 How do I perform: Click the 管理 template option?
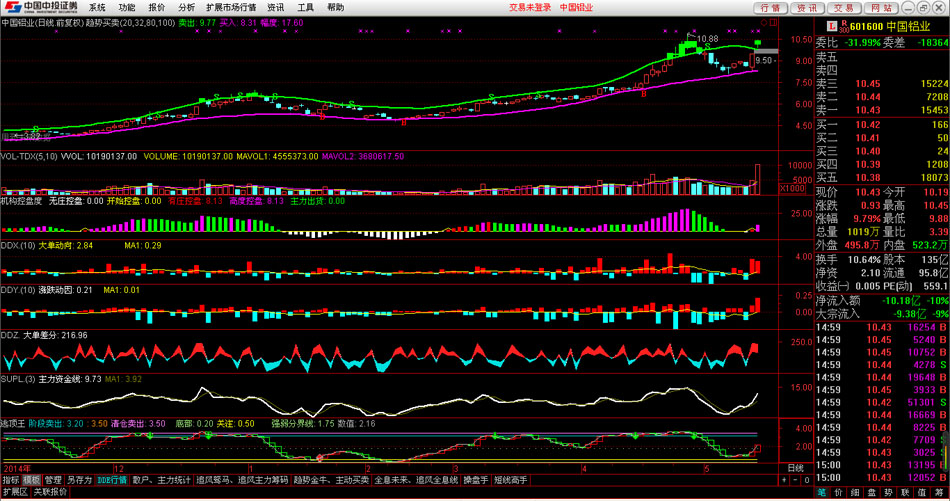pyautogui.click(x=53, y=480)
